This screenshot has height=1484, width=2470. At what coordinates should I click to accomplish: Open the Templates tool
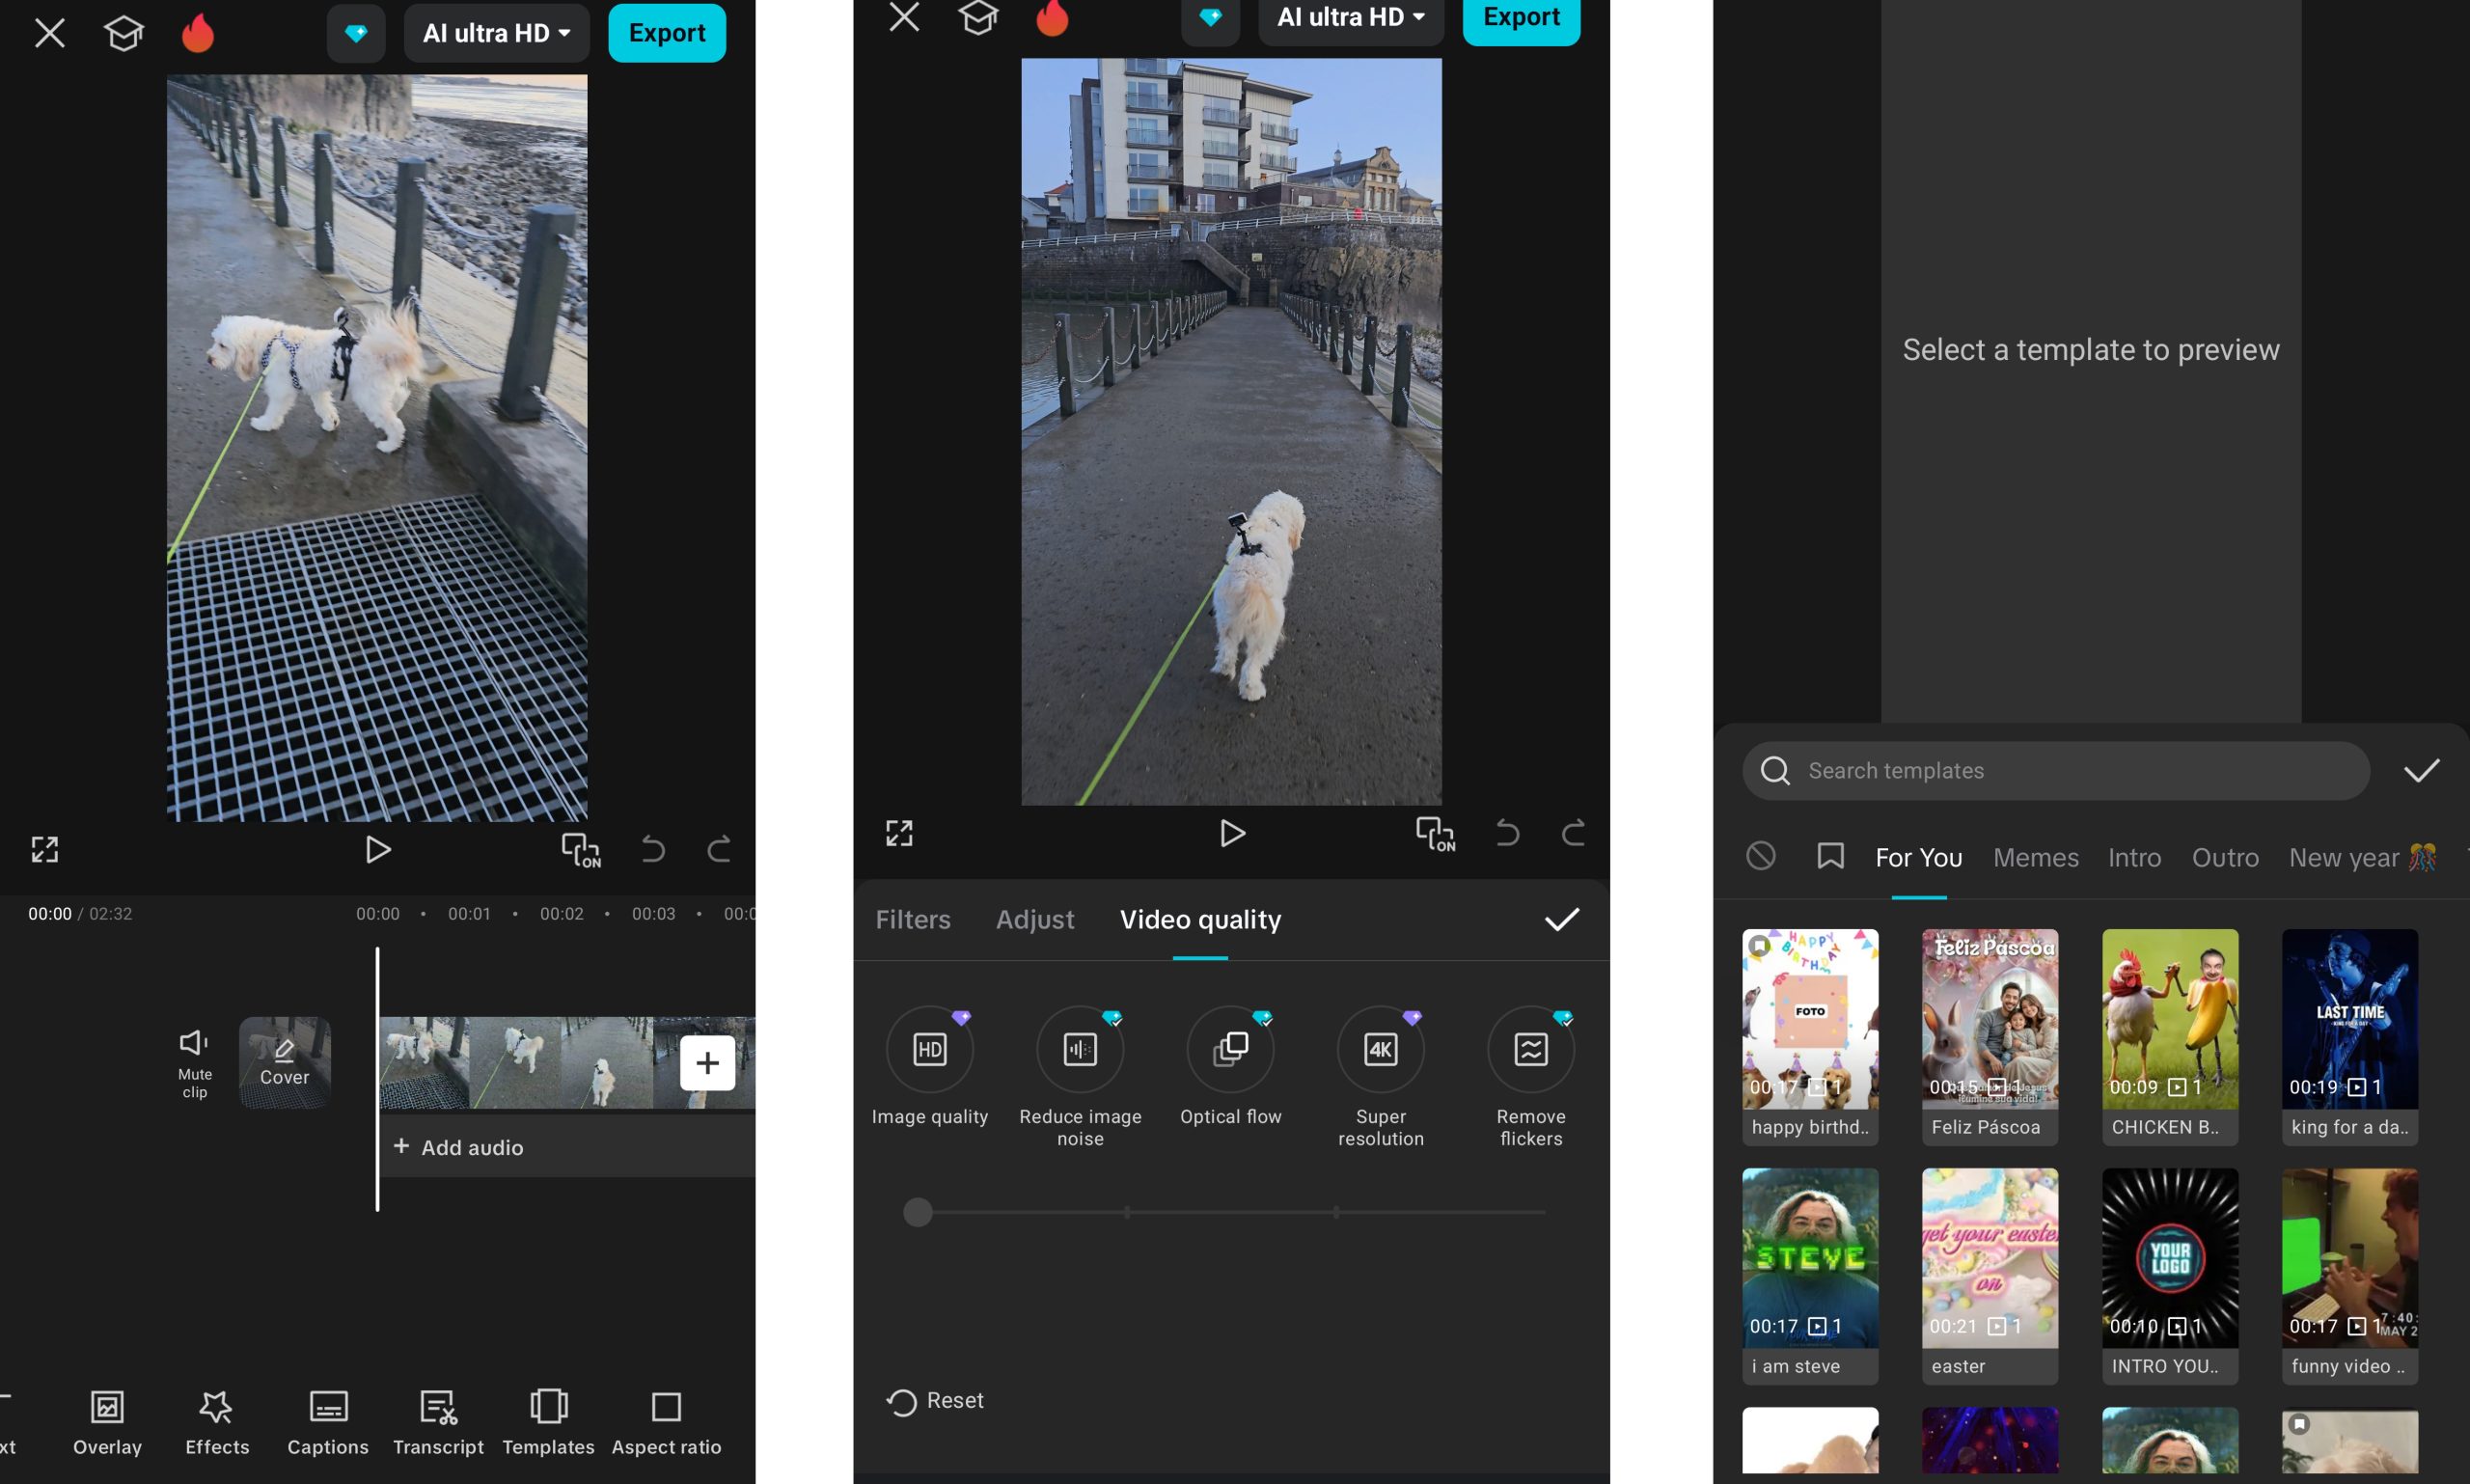[548, 1423]
